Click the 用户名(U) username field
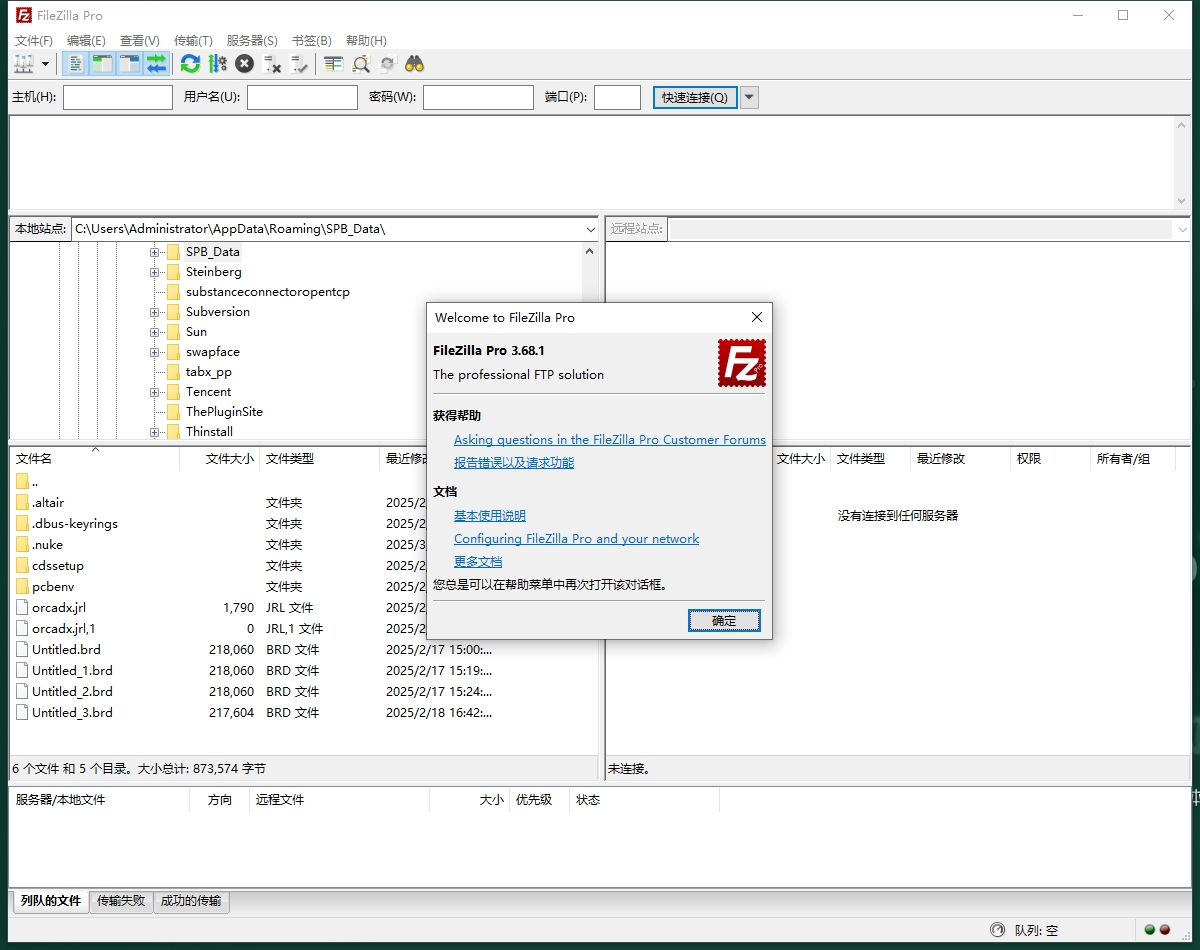 click(302, 97)
